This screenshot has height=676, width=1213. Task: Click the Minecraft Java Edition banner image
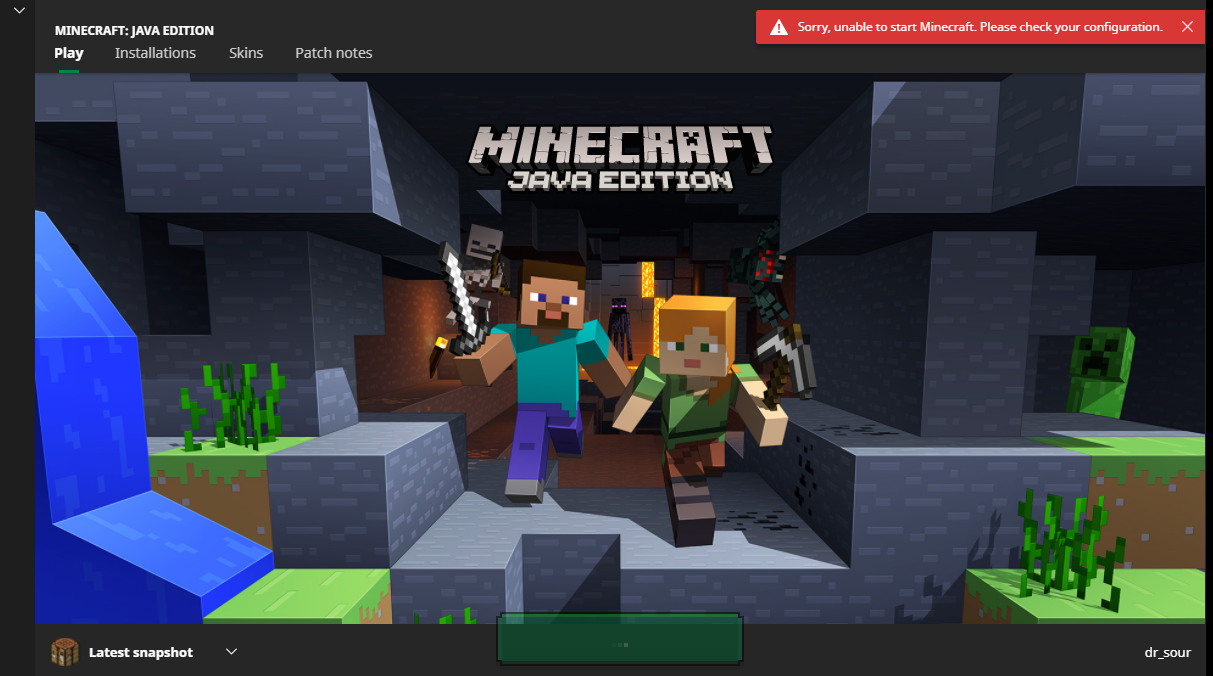click(620, 348)
